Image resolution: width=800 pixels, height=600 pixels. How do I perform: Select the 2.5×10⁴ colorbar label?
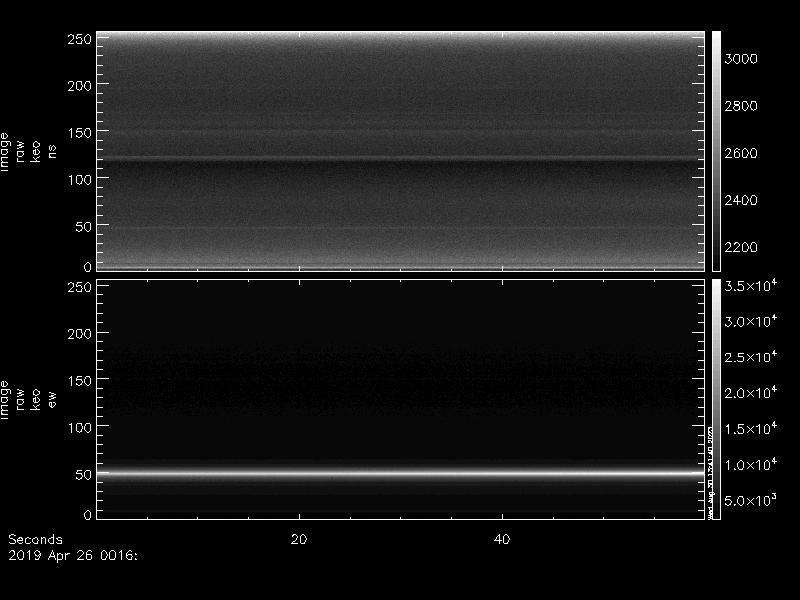751,357
